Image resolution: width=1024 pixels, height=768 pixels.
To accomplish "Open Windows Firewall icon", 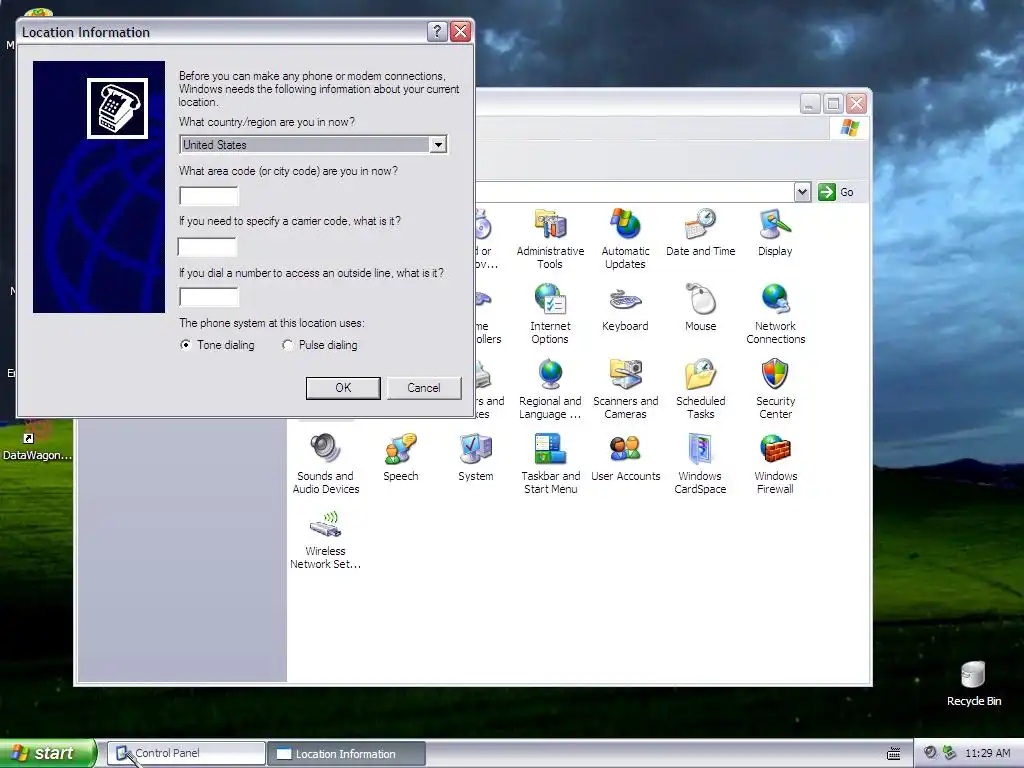I will coord(775,464).
